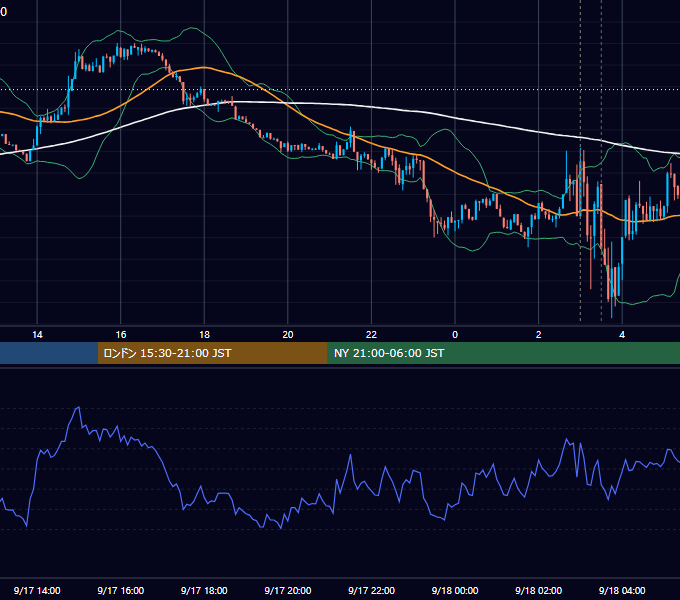This screenshot has height=600, width=680.
Task: Click the NY 21:00-06:00 JST session band
Action: [503, 353]
